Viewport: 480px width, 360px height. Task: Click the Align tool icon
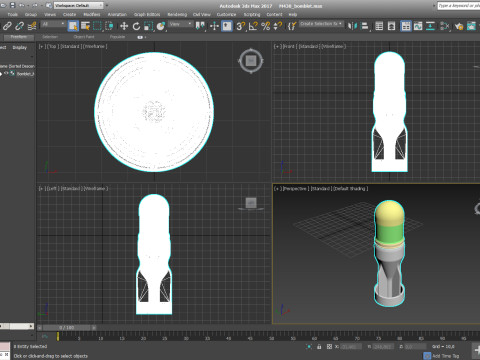tap(365, 26)
